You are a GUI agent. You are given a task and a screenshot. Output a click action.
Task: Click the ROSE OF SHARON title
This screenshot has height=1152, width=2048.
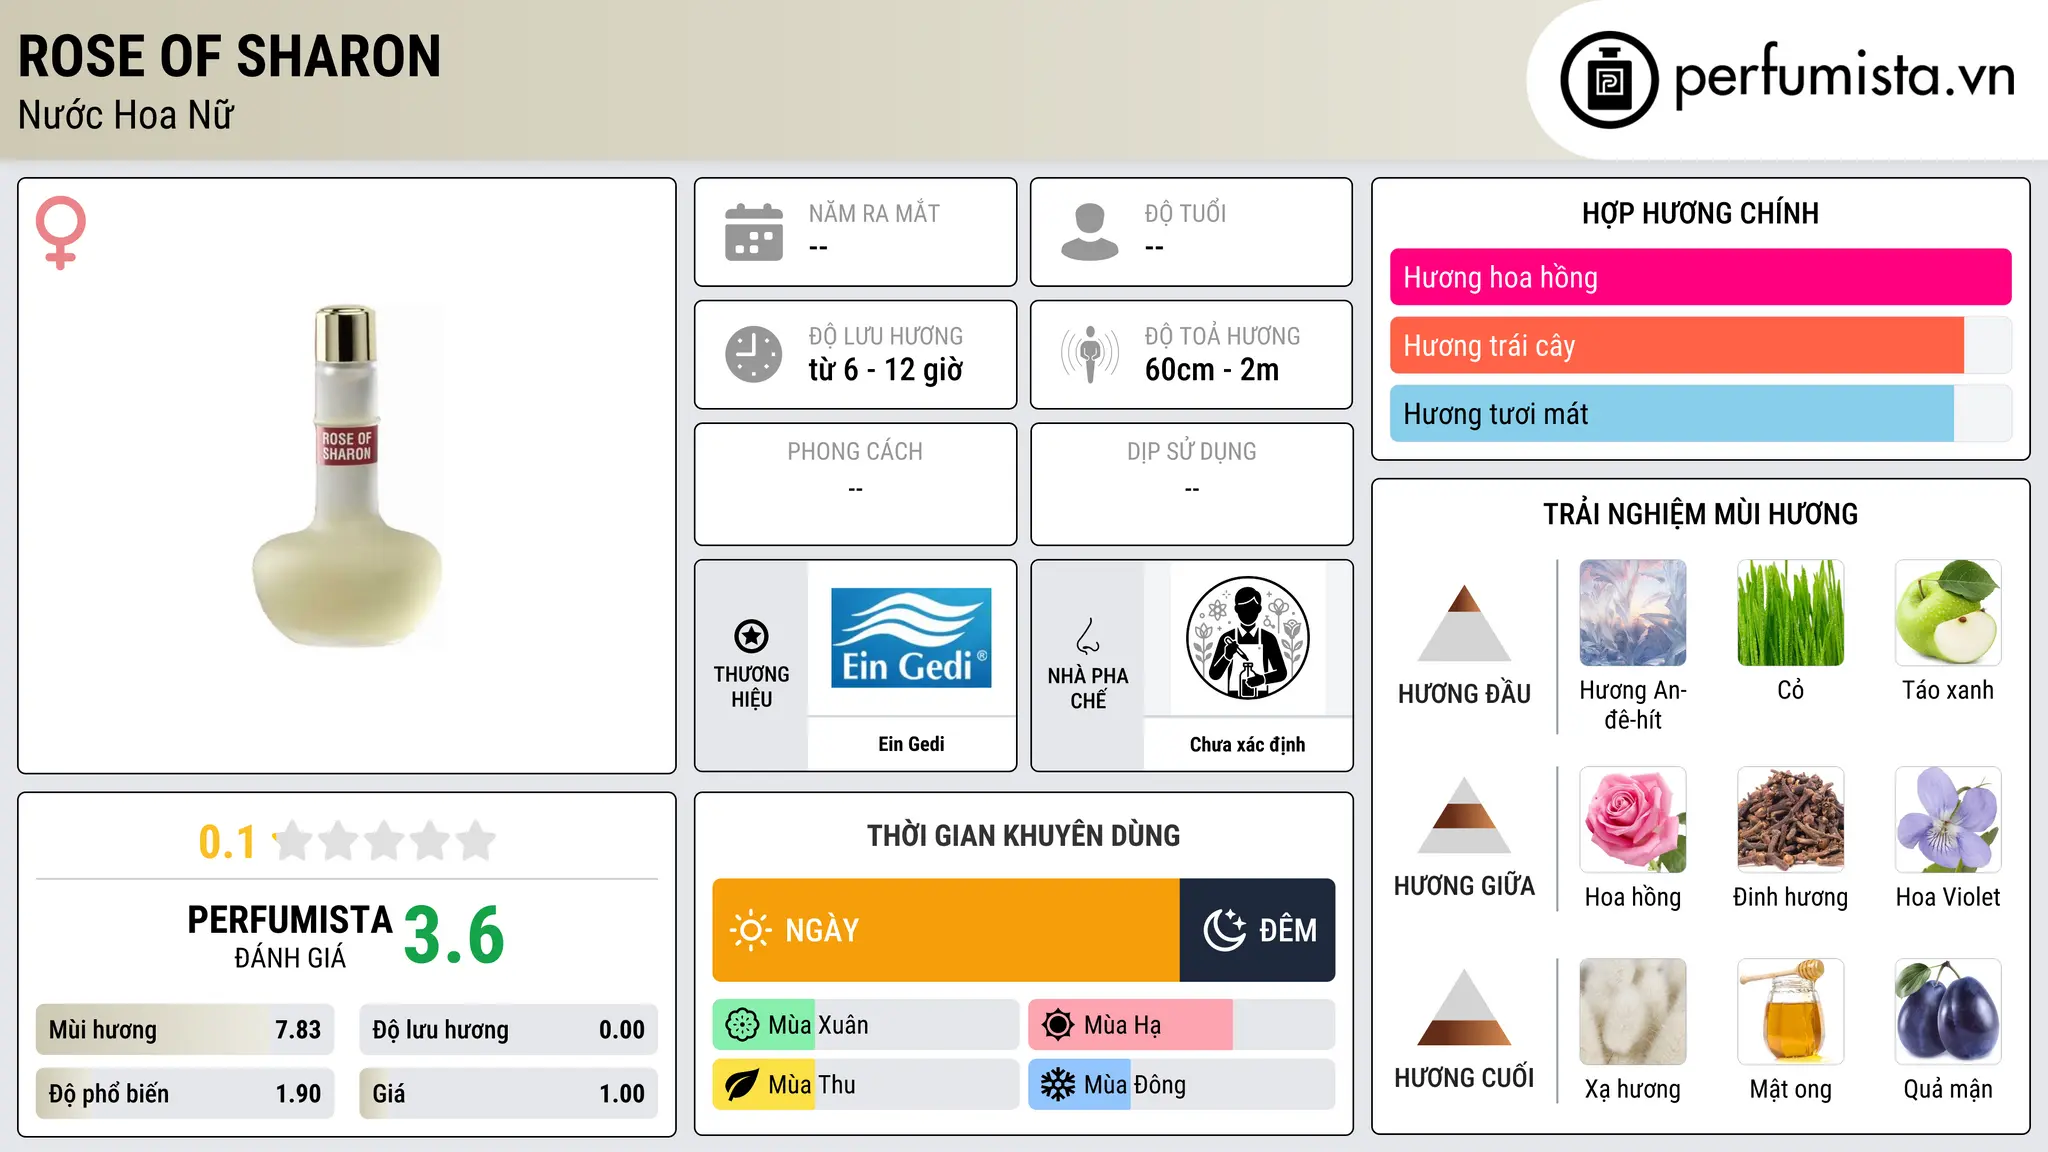229,56
